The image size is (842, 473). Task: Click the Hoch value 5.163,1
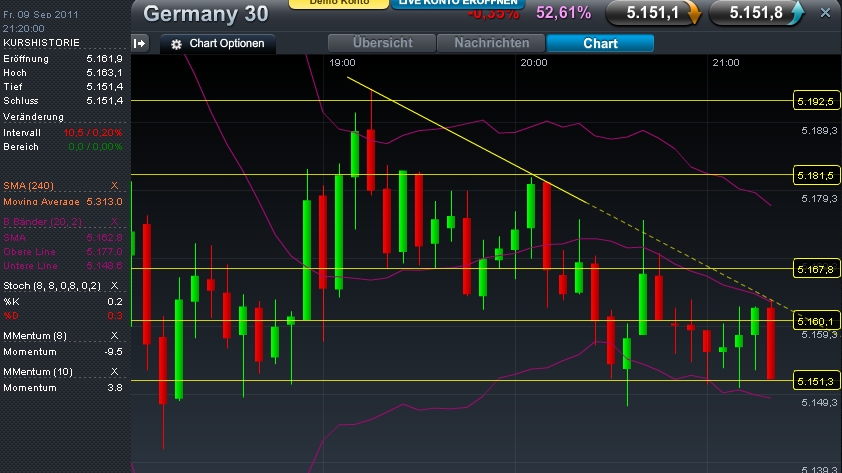[104, 72]
